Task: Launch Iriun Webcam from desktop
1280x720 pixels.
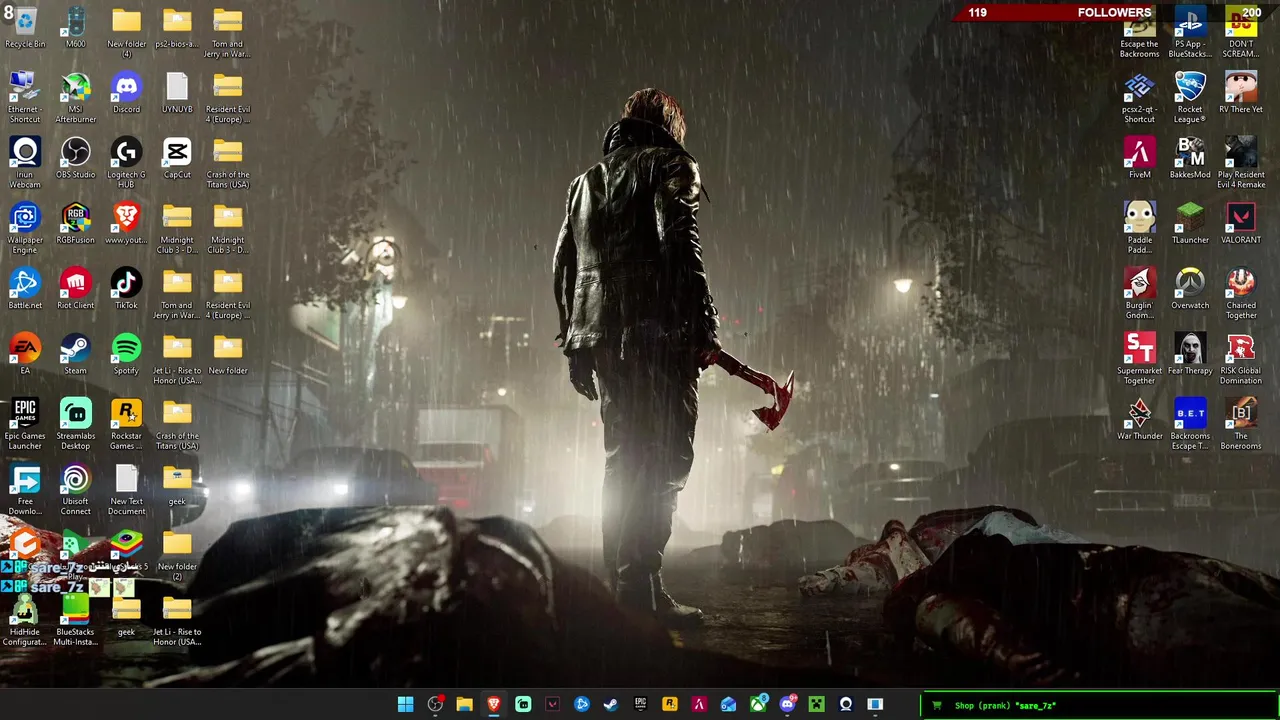Action: (x=25, y=163)
